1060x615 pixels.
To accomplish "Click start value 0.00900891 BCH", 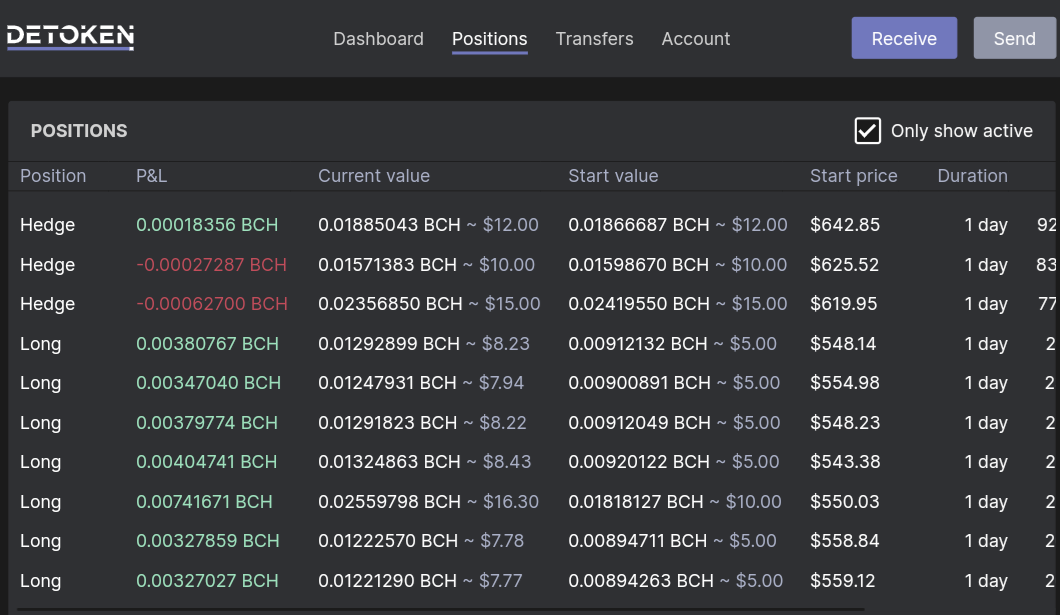I will tap(640, 383).
